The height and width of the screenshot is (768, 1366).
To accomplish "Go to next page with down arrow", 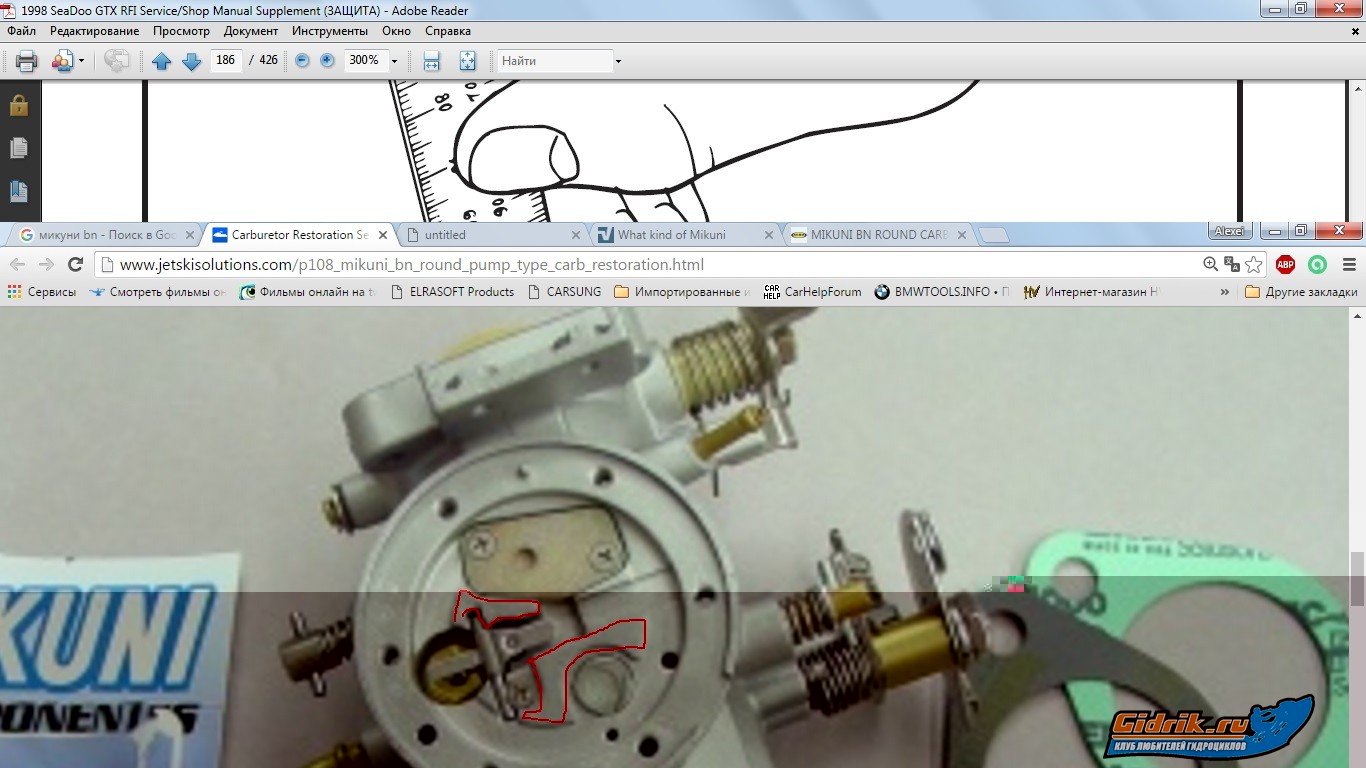I will pyautogui.click(x=192, y=61).
